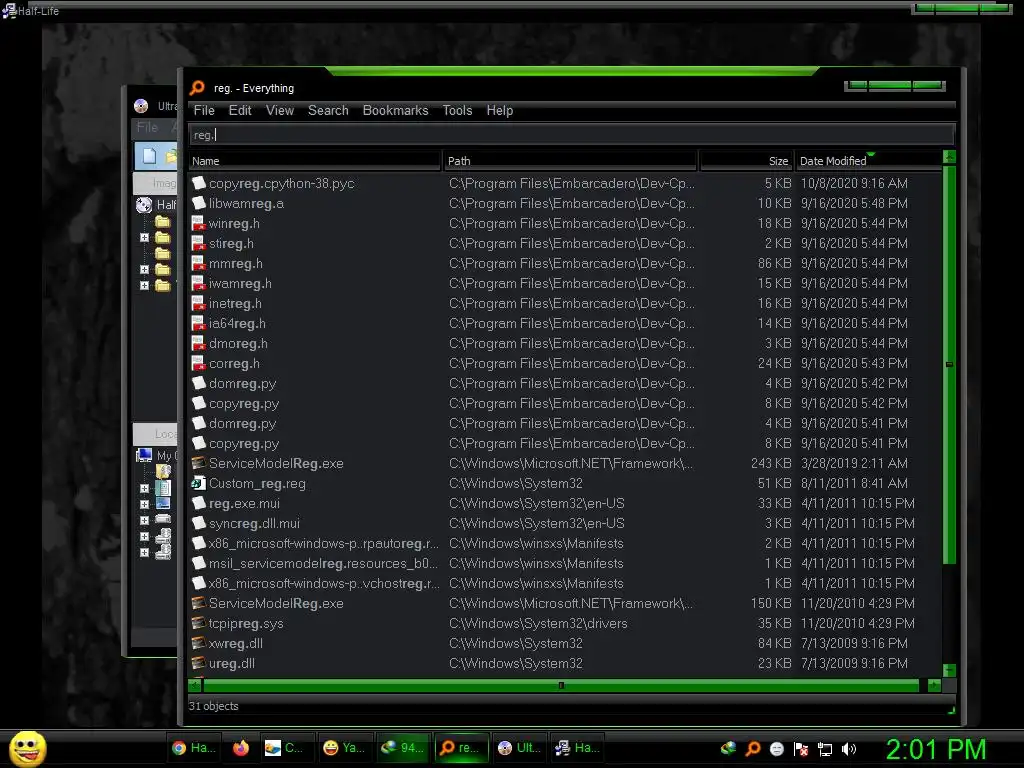This screenshot has width=1024, height=768.
Task: Sort by the Date Modified column header
Action: 869,161
